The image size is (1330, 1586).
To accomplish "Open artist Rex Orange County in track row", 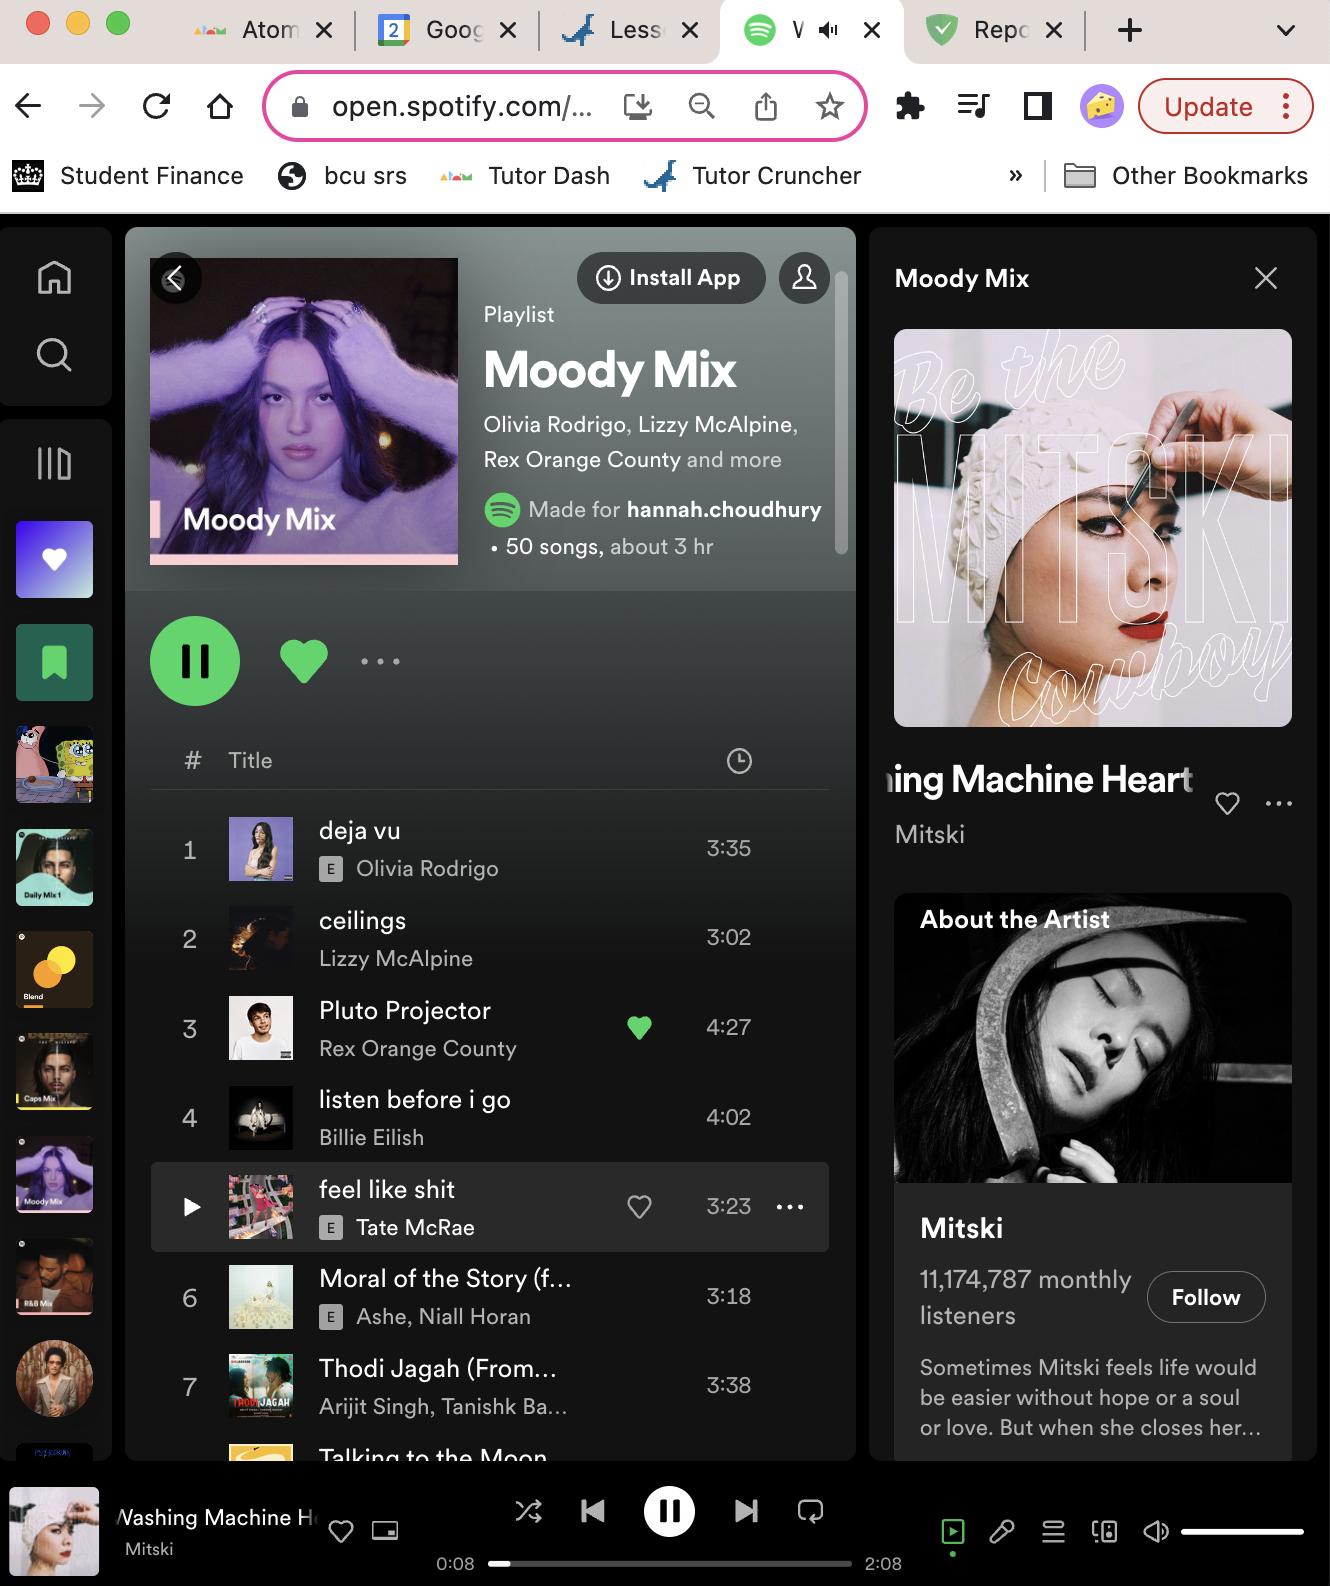I will point(418,1048).
